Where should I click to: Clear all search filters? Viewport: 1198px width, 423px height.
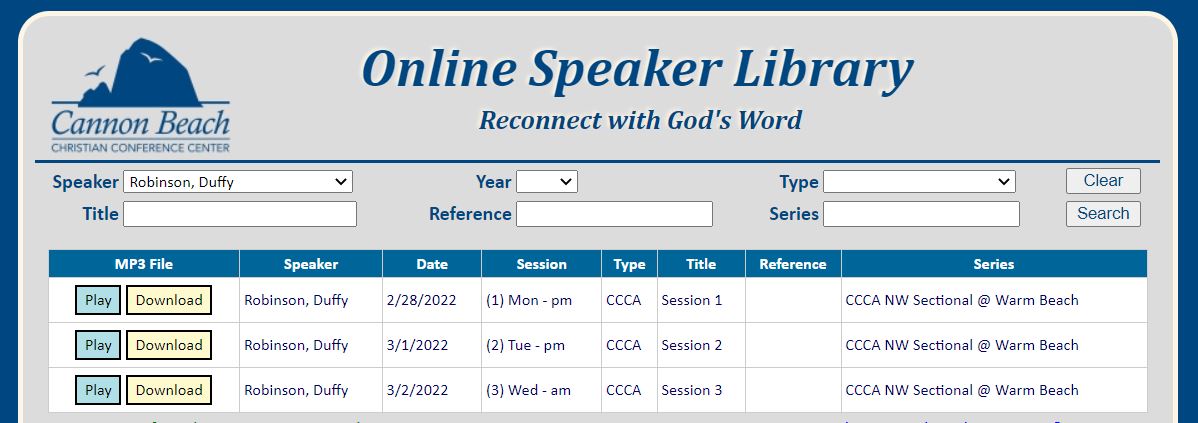coord(1103,181)
